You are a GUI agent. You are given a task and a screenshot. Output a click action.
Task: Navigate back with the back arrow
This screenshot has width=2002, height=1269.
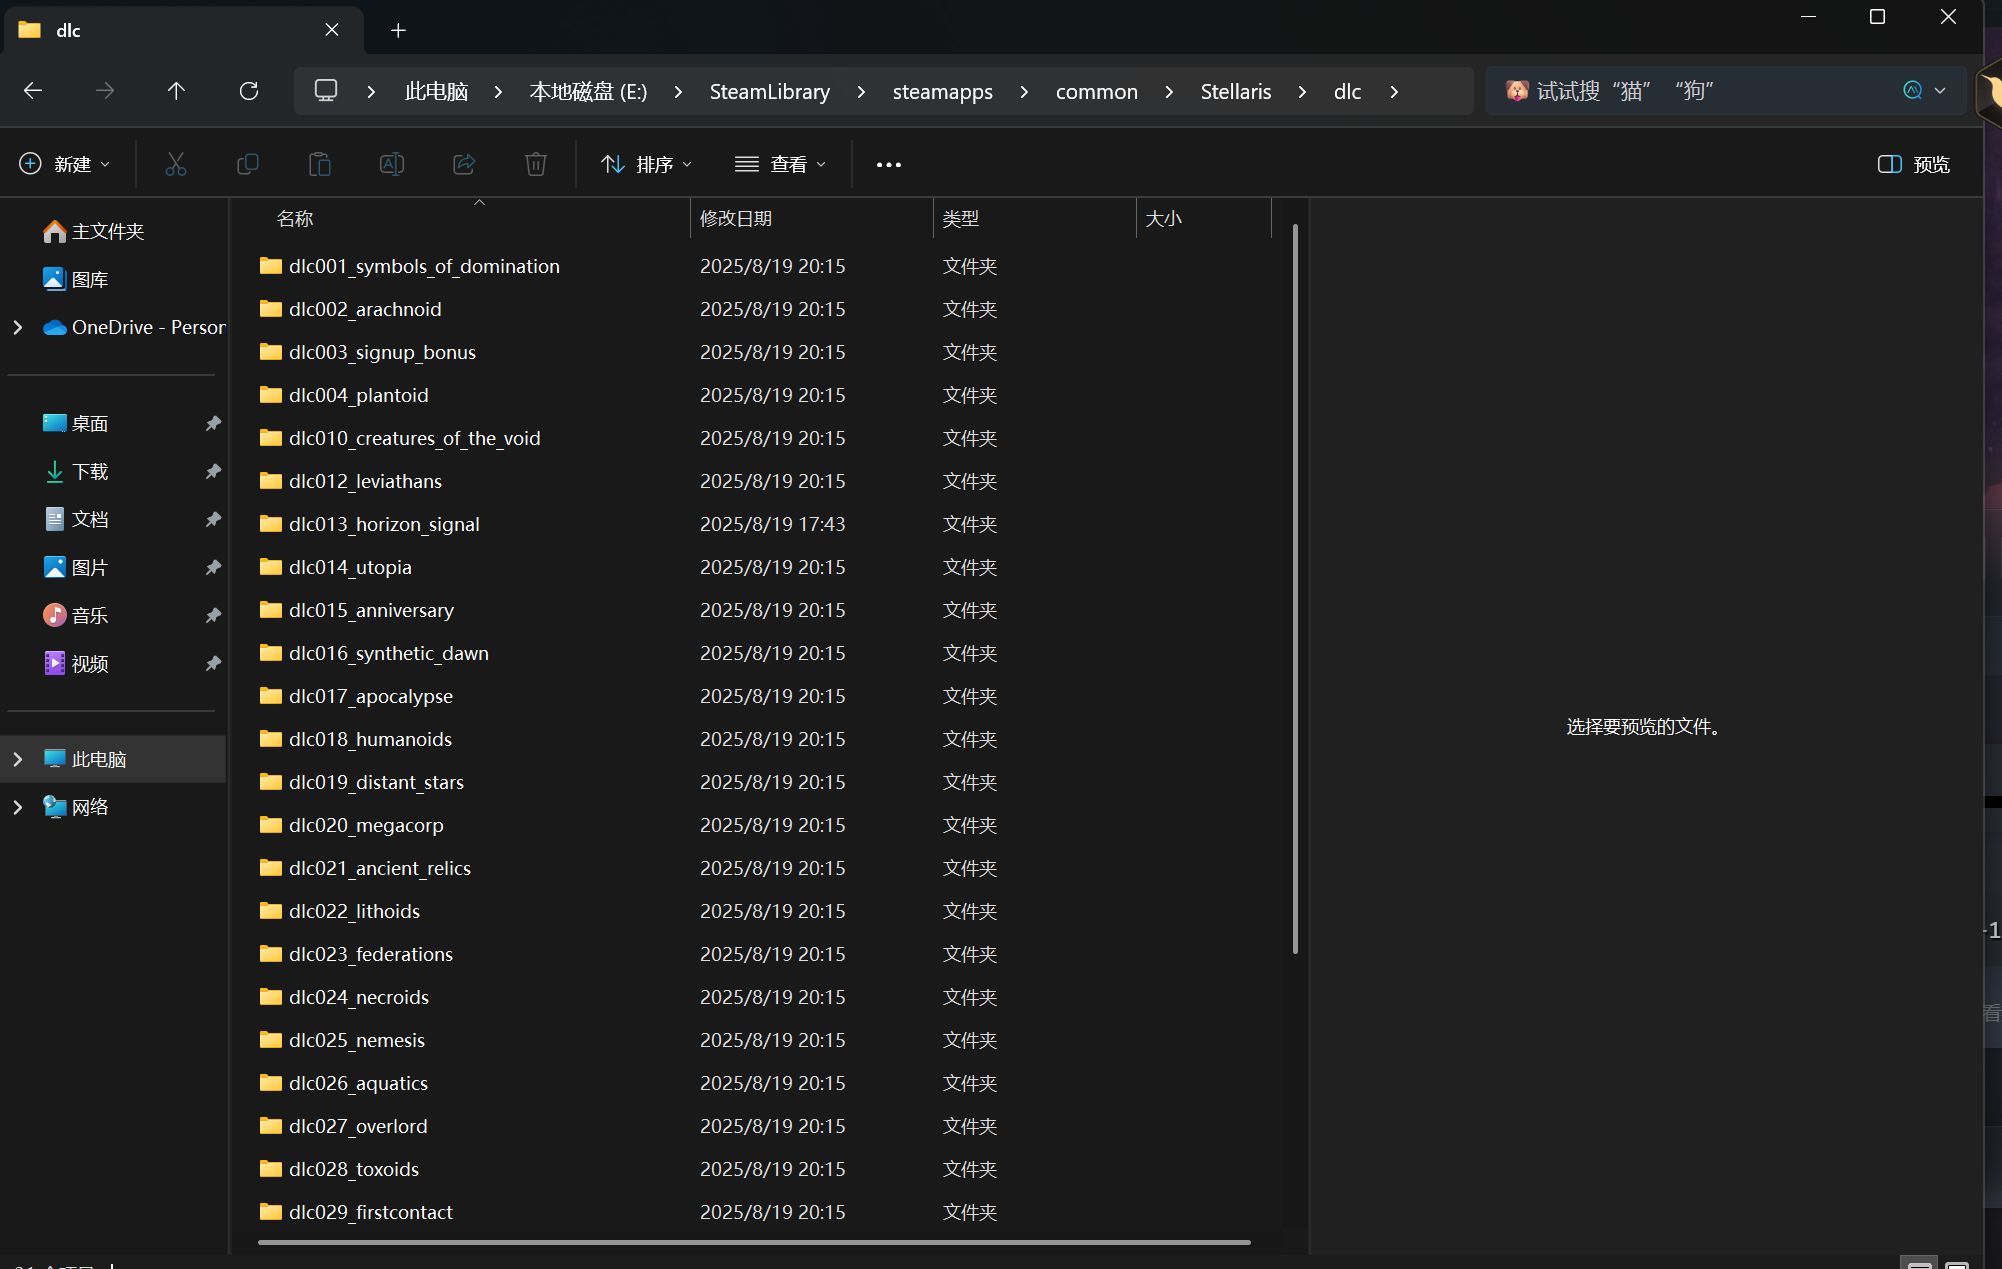33,91
